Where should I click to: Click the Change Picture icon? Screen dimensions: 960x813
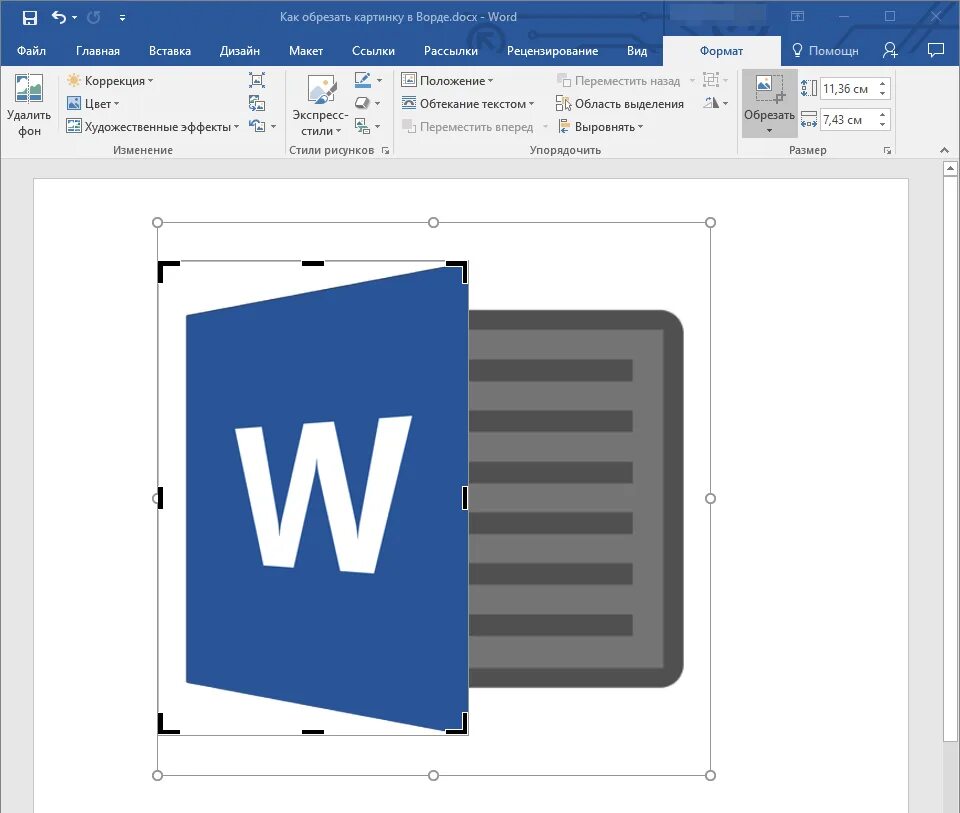tap(257, 103)
